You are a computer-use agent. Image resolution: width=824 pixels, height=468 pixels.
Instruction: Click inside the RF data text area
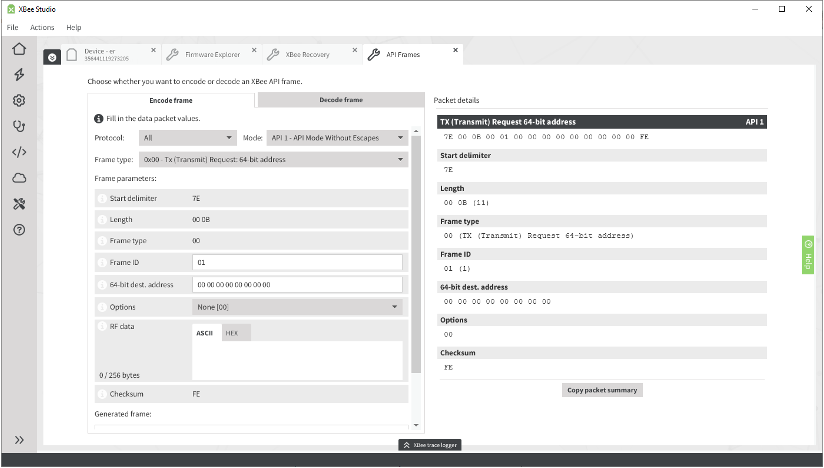click(297, 360)
